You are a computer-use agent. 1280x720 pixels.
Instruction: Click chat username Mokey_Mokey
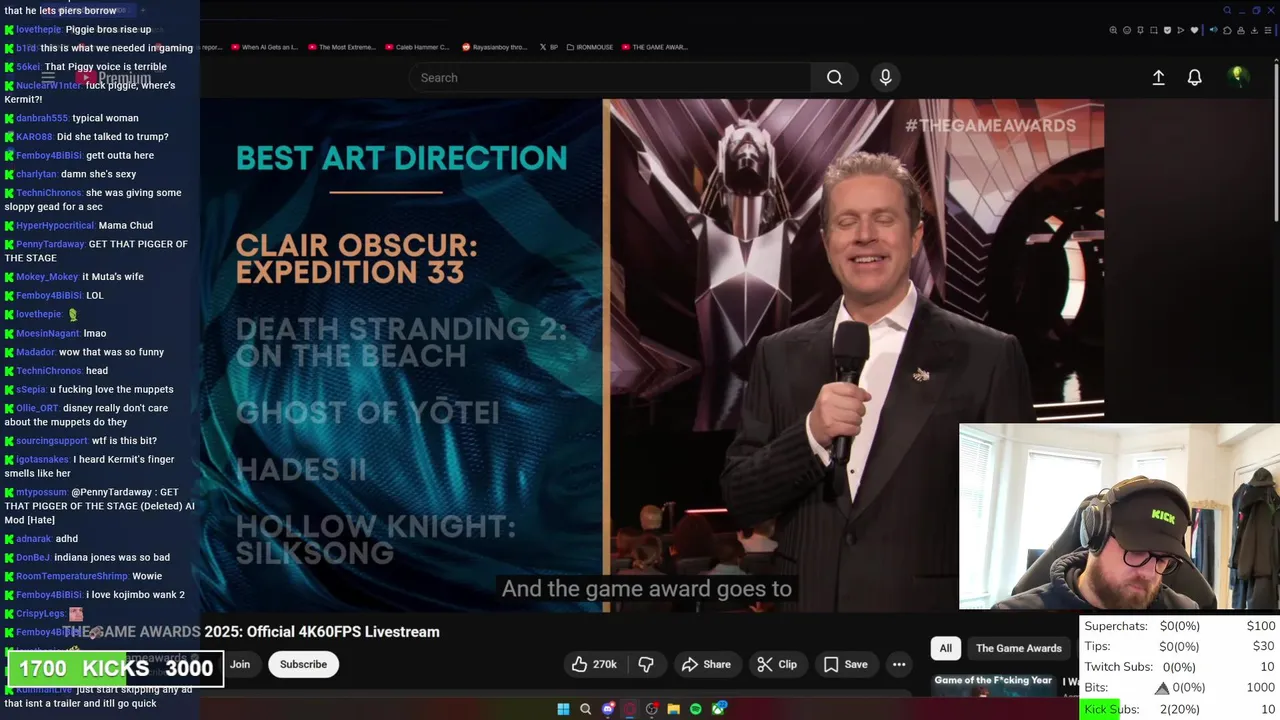pyautogui.click(x=47, y=277)
